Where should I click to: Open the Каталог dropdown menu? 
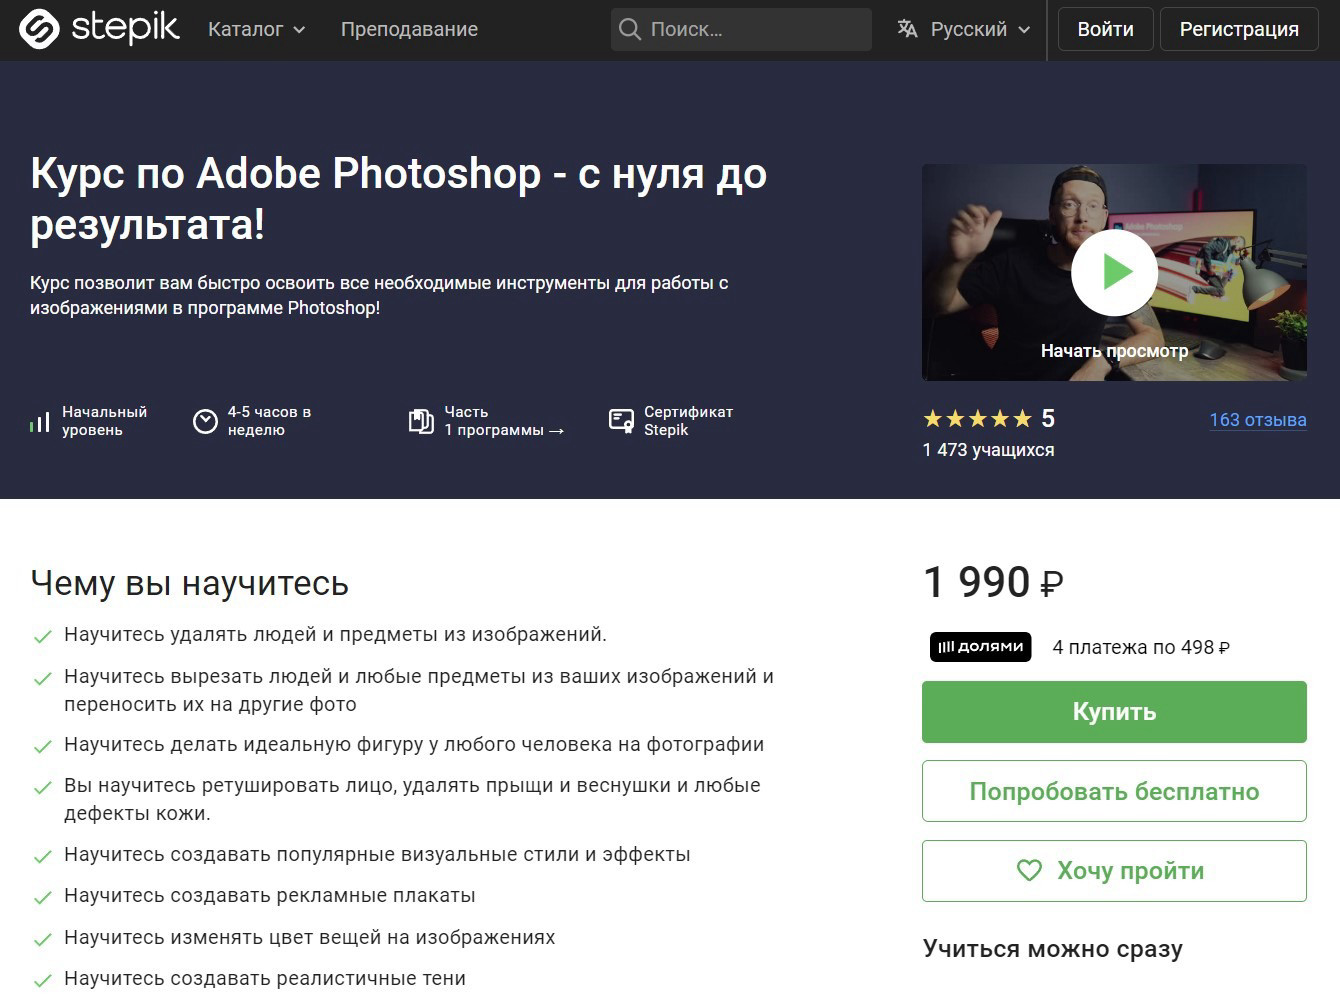[256, 30]
